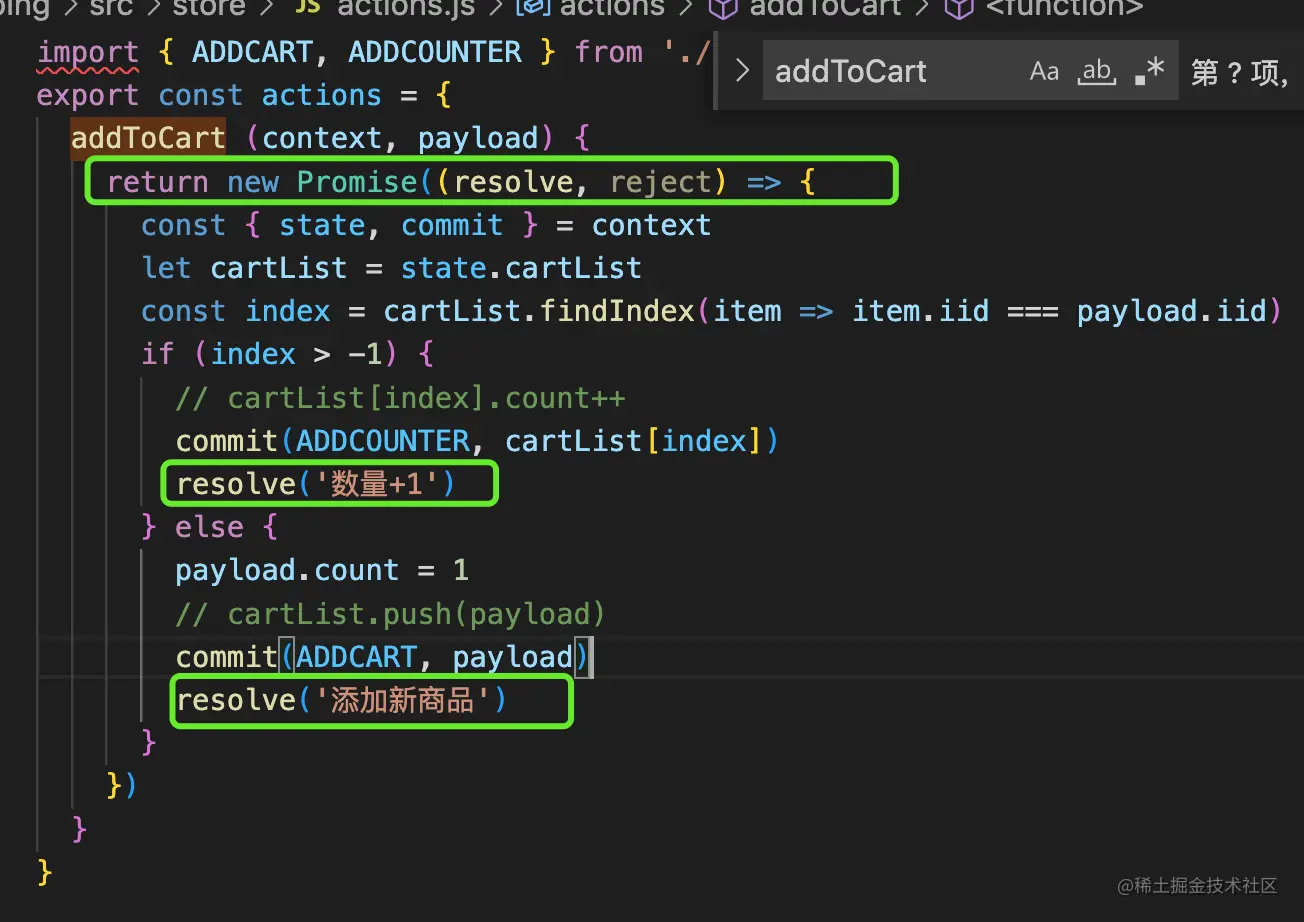
Task: Click the constant symbol icon before actions
Action: (x=534, y=8)
